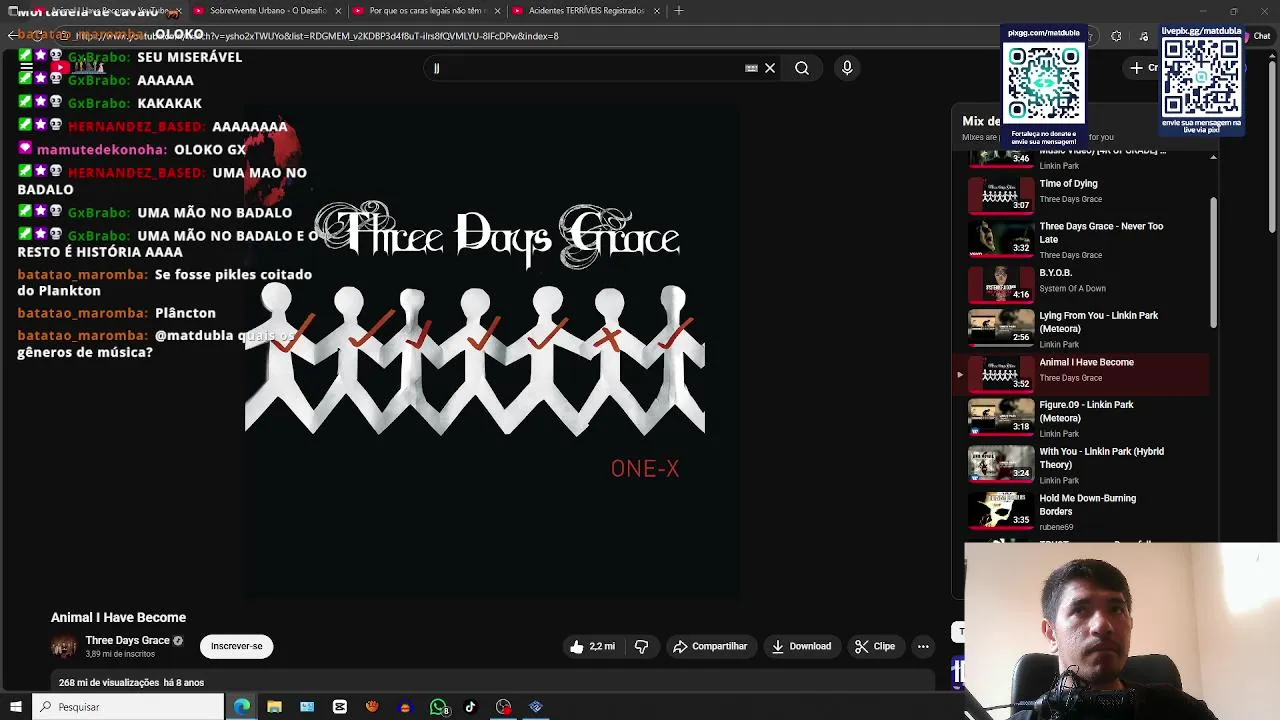This screenshot has height=720, width=1280.
Task: Click the 268 mi de visualizações text
Action: tap(108, 683)
